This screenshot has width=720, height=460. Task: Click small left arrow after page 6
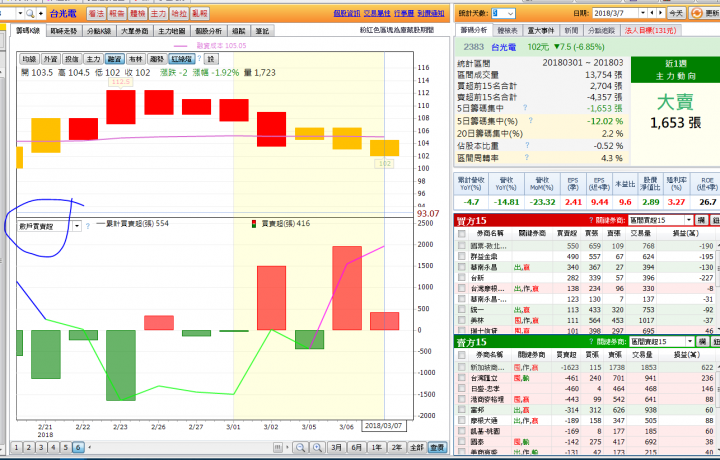click(90, 447)
